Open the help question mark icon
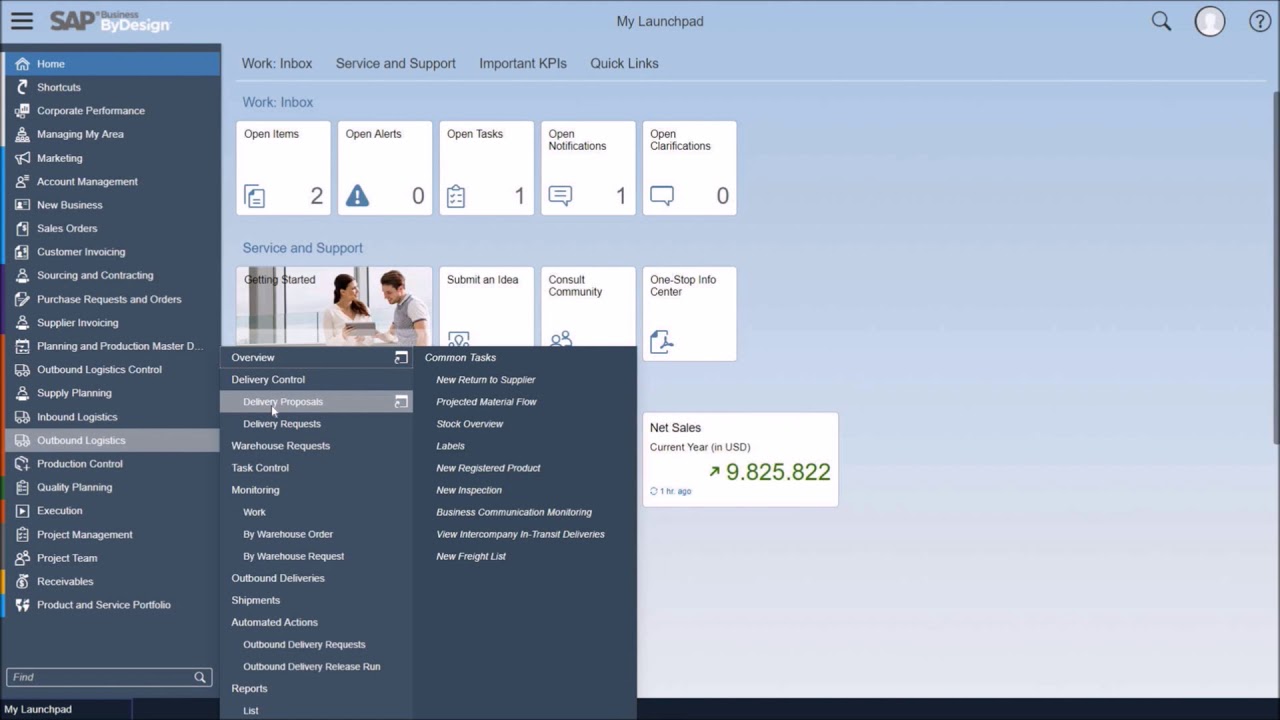 1260,21
